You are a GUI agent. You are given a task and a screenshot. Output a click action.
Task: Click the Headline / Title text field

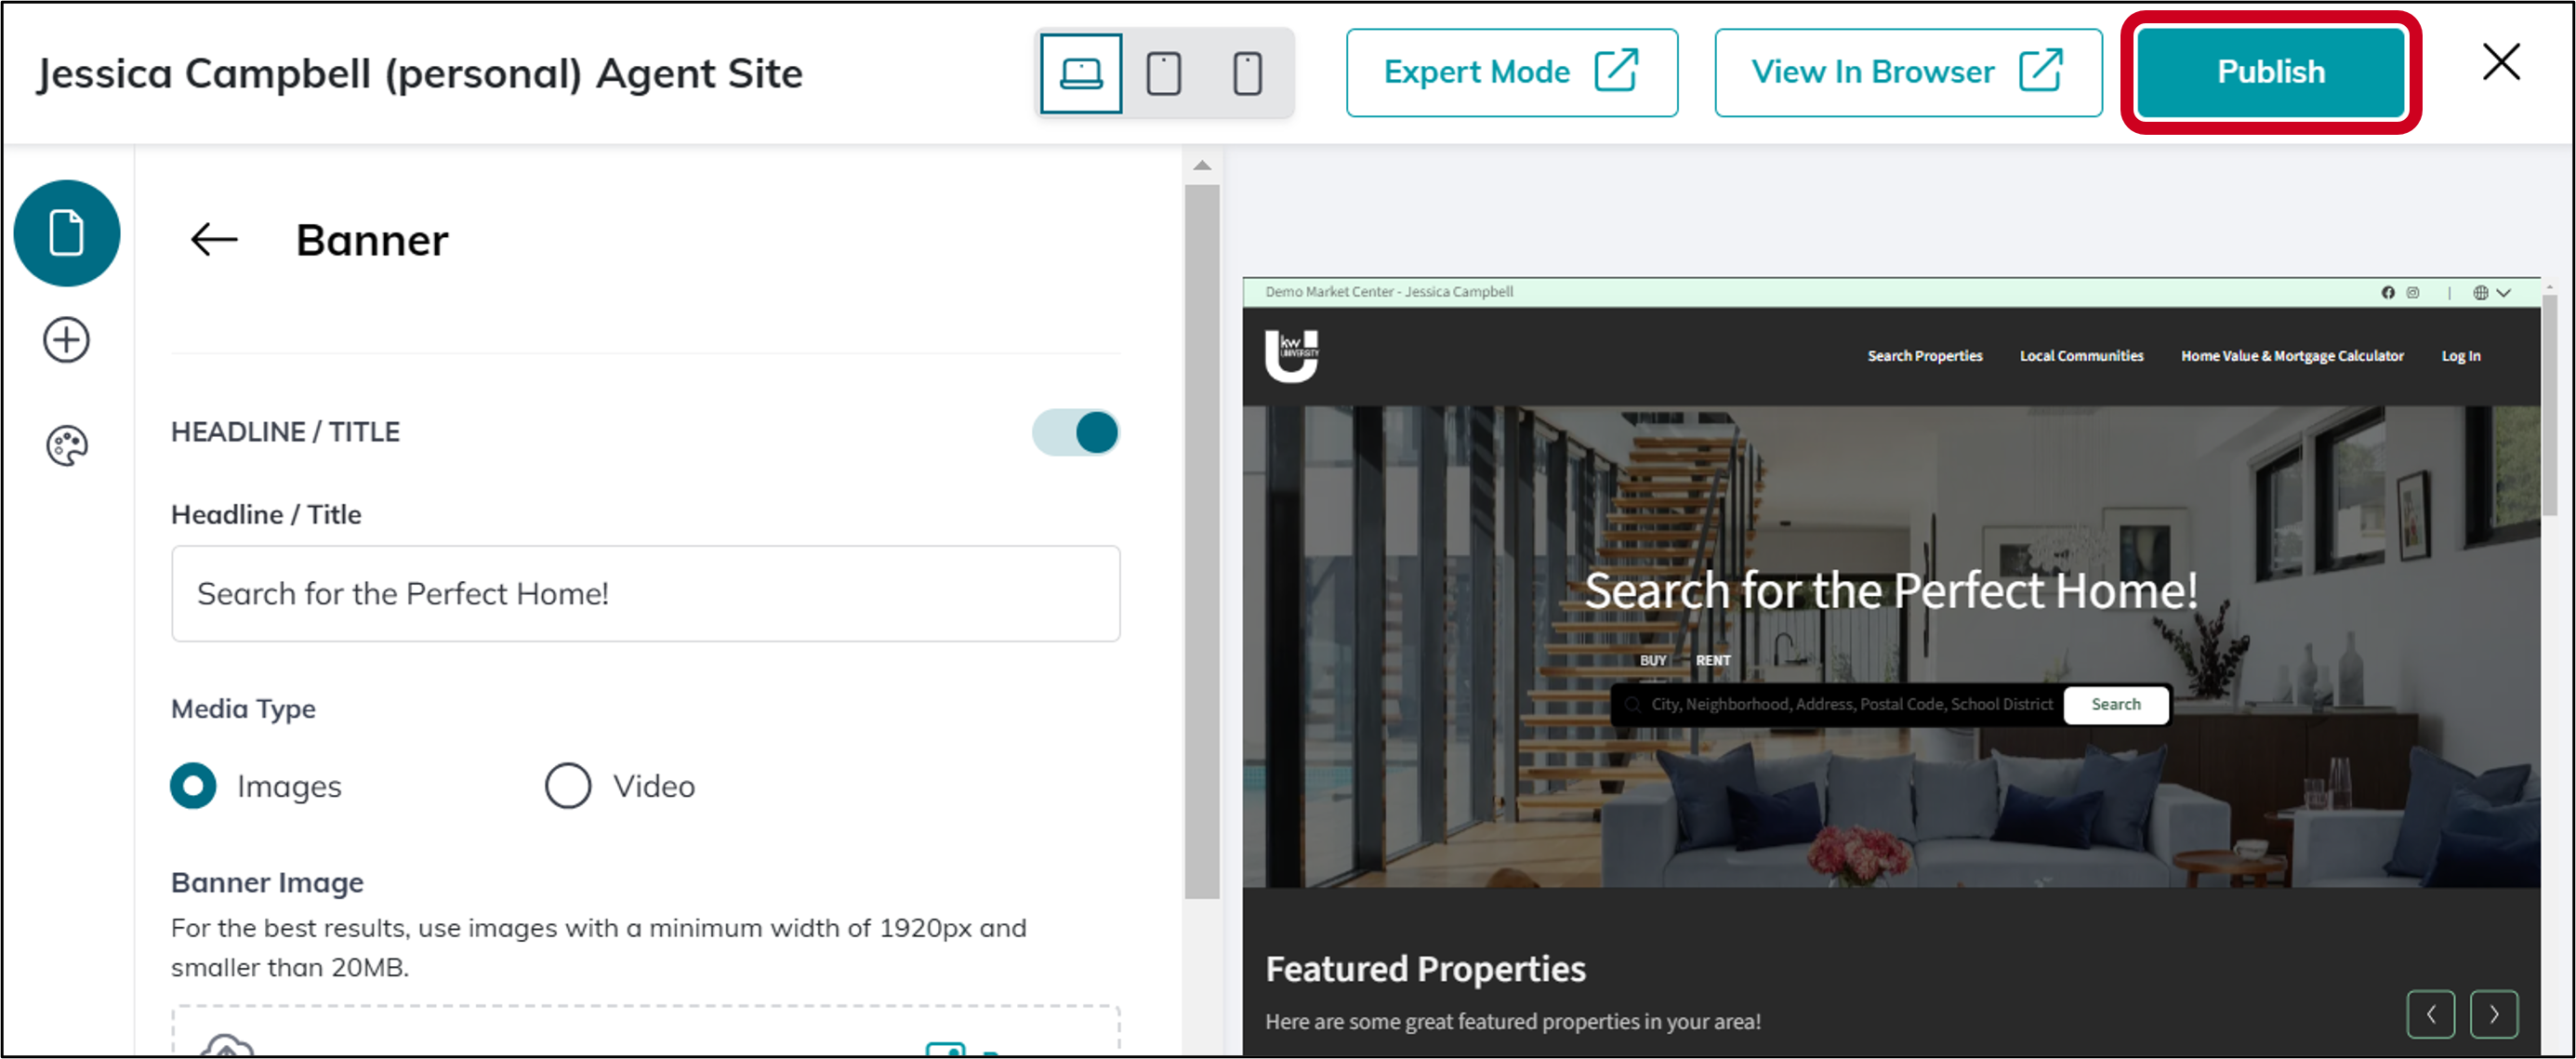tap(645, 593)
